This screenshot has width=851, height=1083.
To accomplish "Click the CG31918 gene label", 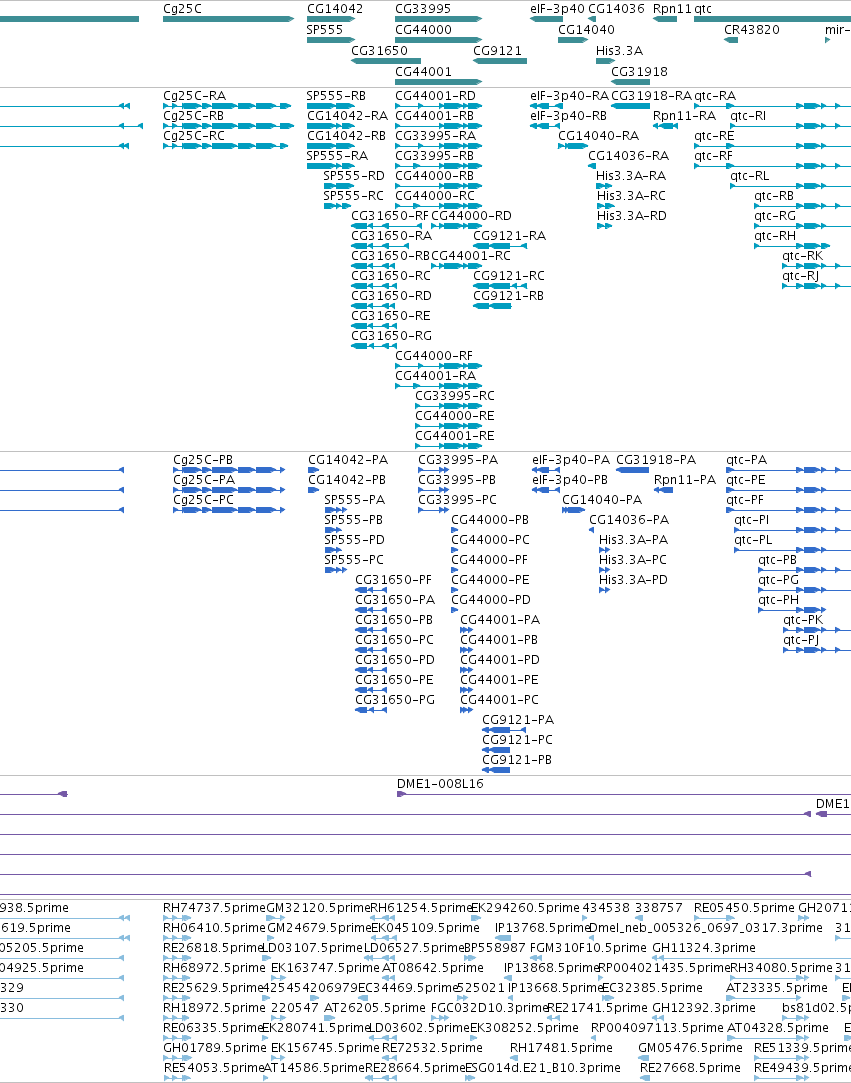I will [640, 71].
